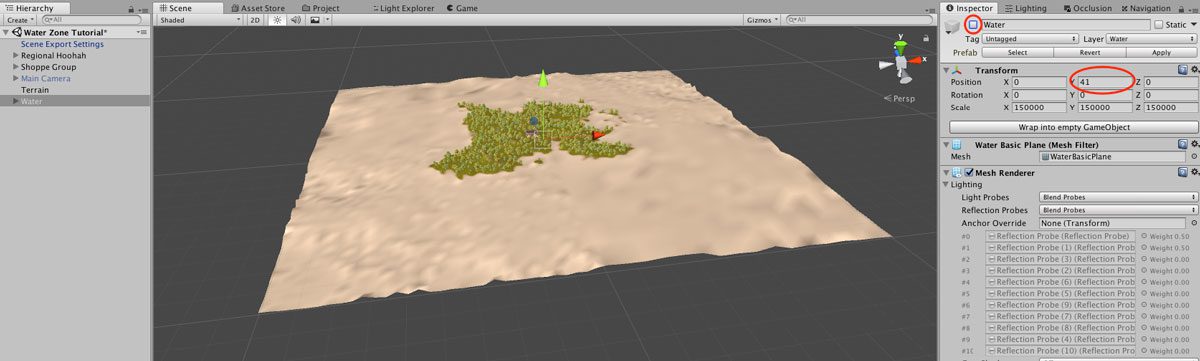Click the prefab Select button
The width and height of the screenshot is (1200, 361).
point(1017,52)
